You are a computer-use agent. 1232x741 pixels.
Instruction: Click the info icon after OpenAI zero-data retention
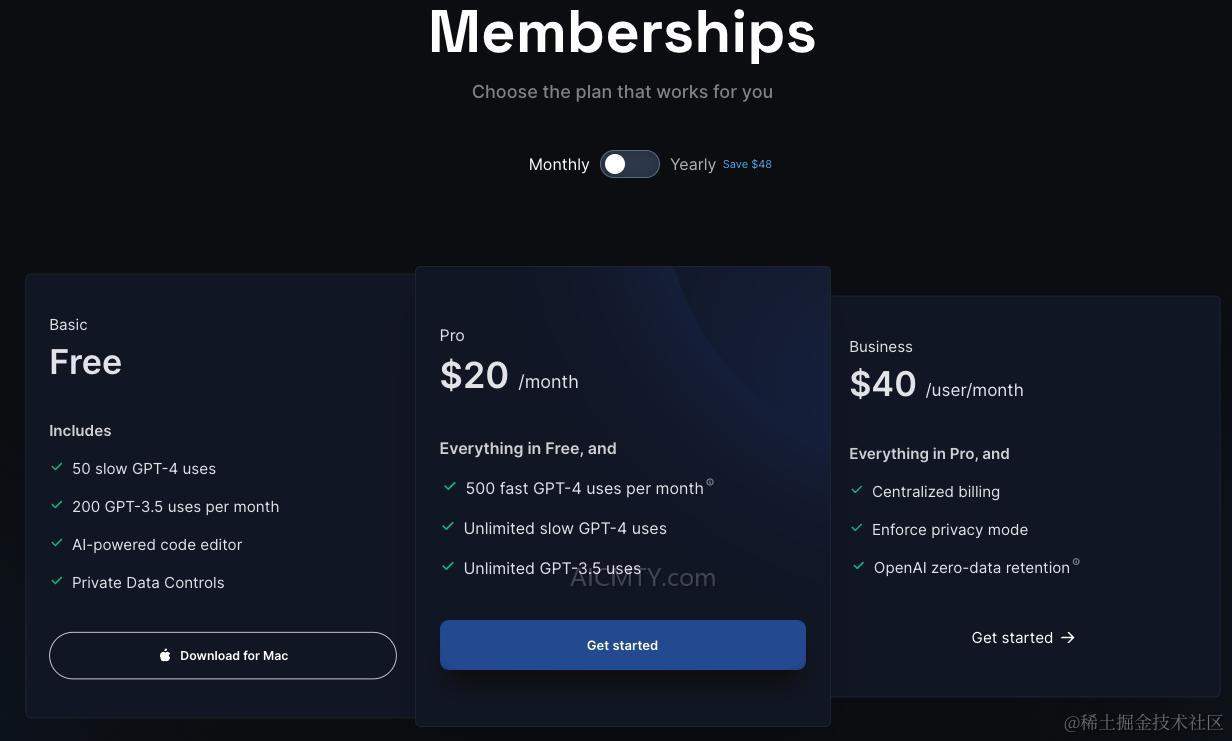[x=1076, y=562]
